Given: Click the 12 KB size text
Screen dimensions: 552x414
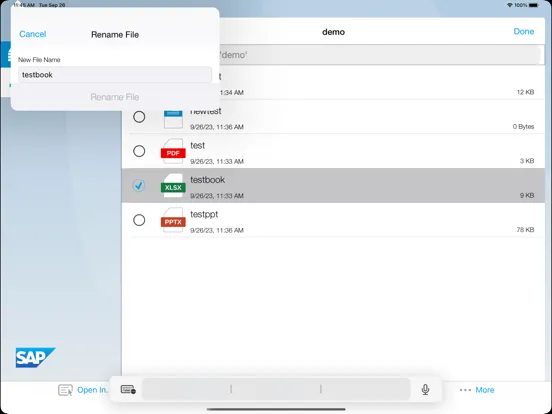Looking at the screenshot, I should coord(525,92).
